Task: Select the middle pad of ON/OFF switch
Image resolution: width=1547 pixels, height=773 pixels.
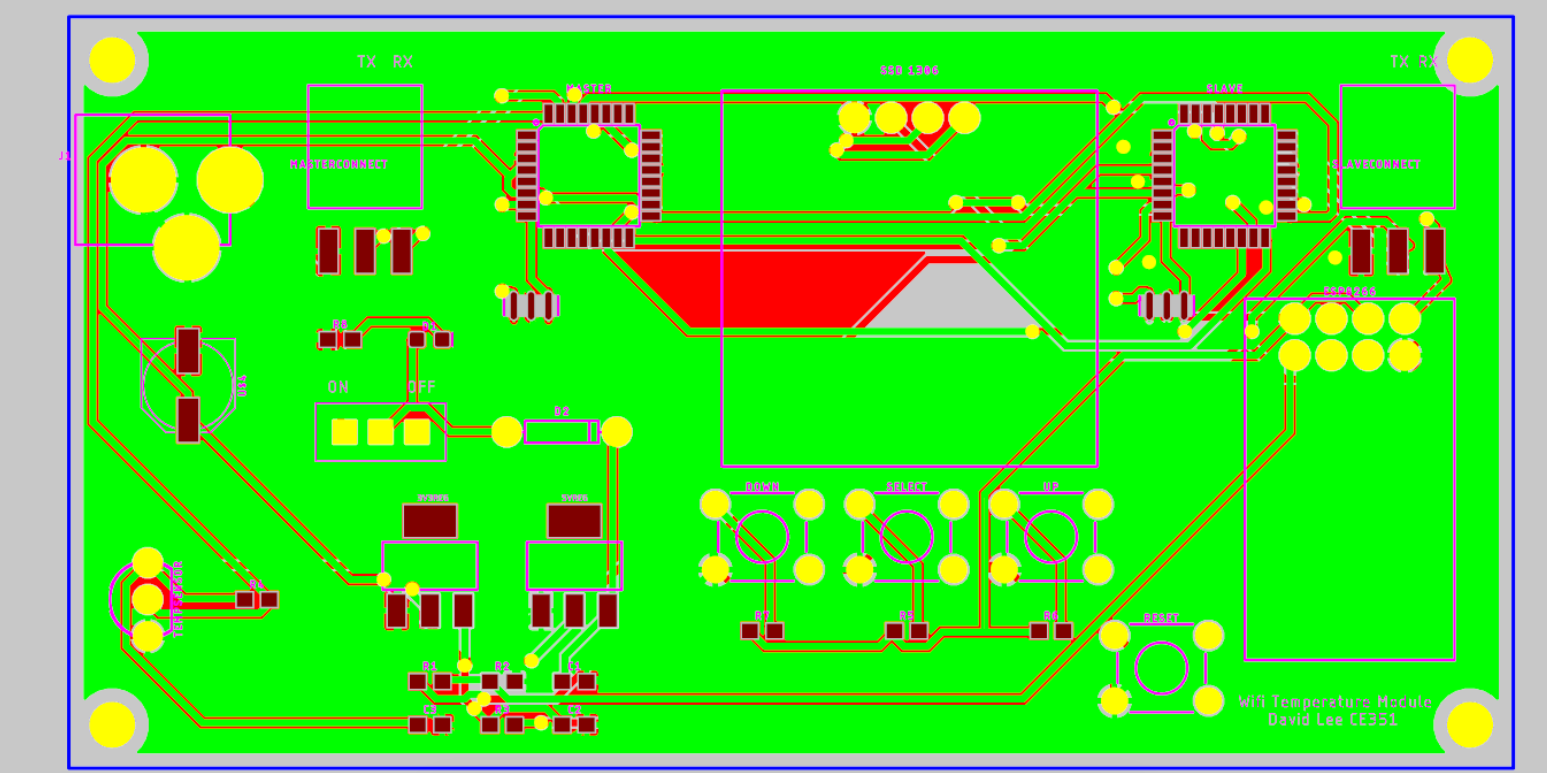Action: coord(380,432)
